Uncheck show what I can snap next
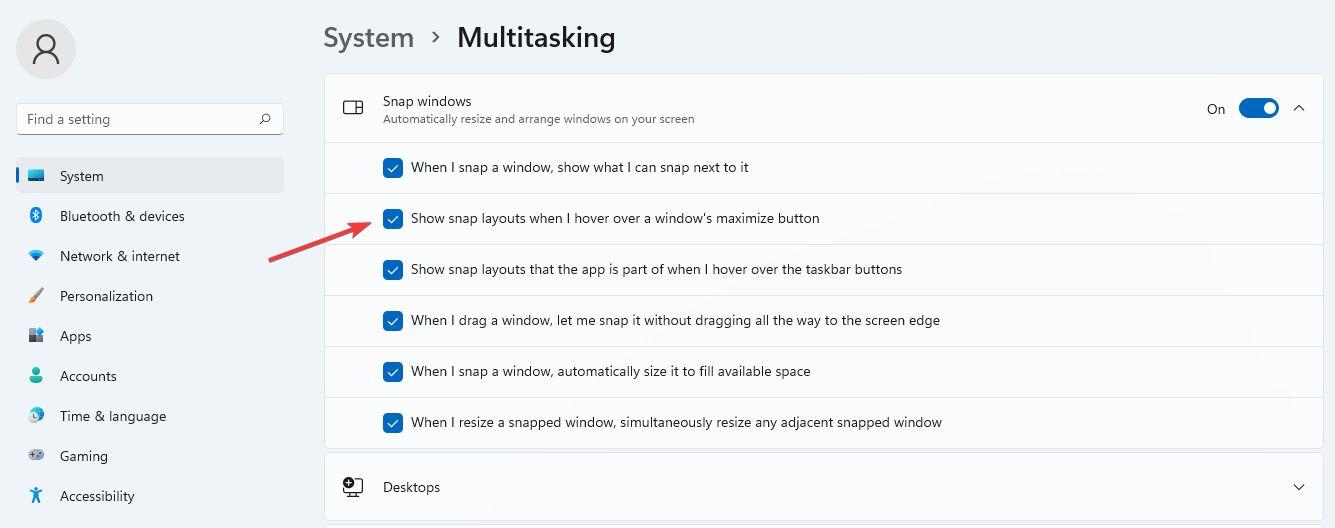 [393, 168]
